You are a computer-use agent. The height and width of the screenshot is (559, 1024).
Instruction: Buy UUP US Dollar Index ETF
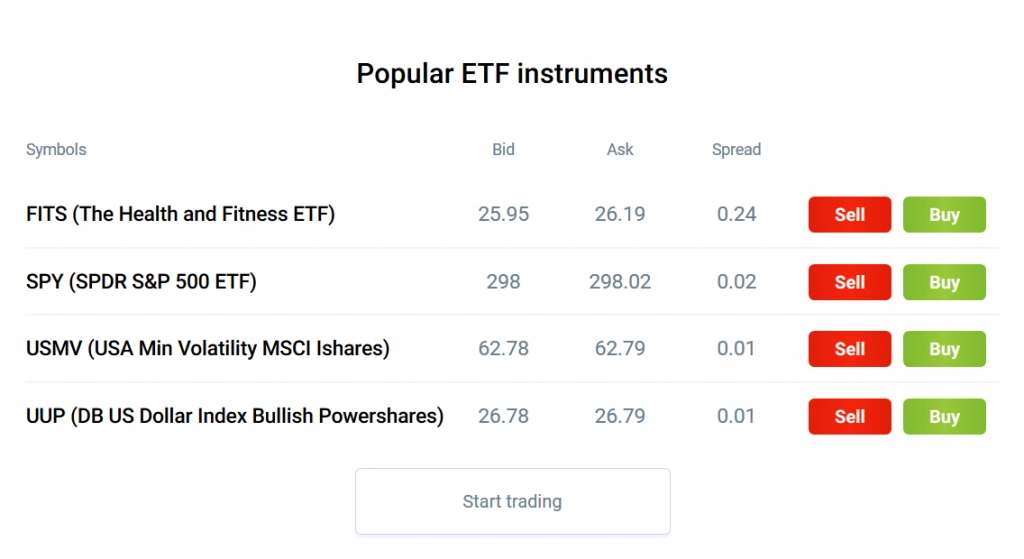pyautogui.click(x=944, y=417)
